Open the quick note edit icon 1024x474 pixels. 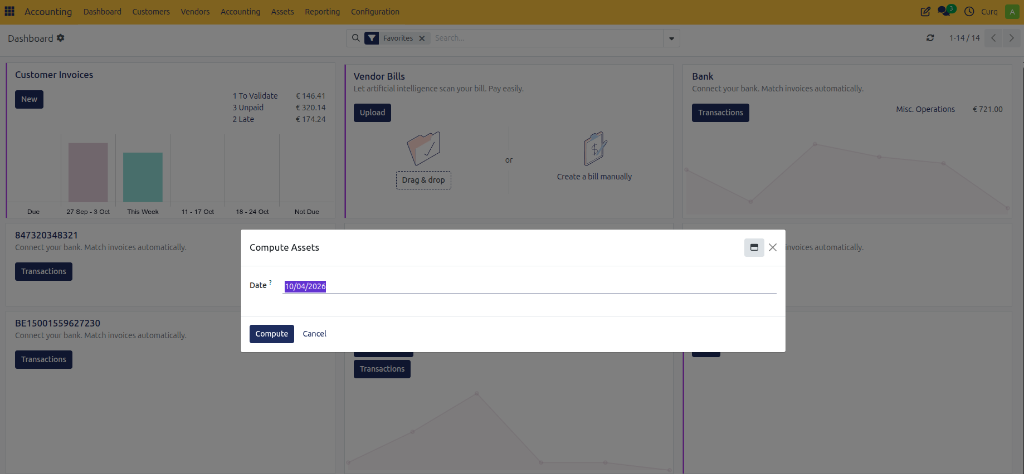coord(925,12)
